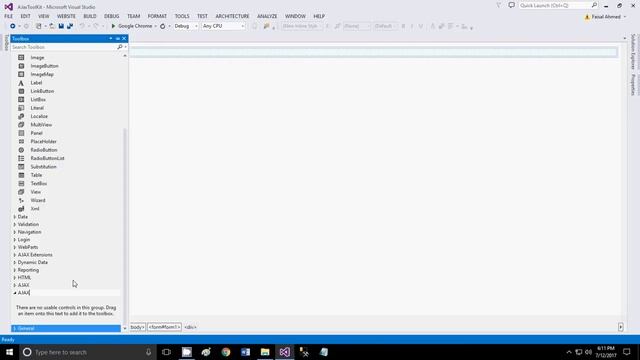Viewport: 640px width, 360px height.
Task: Expand the WebParts toolbox group
Action: pos(15,247)
